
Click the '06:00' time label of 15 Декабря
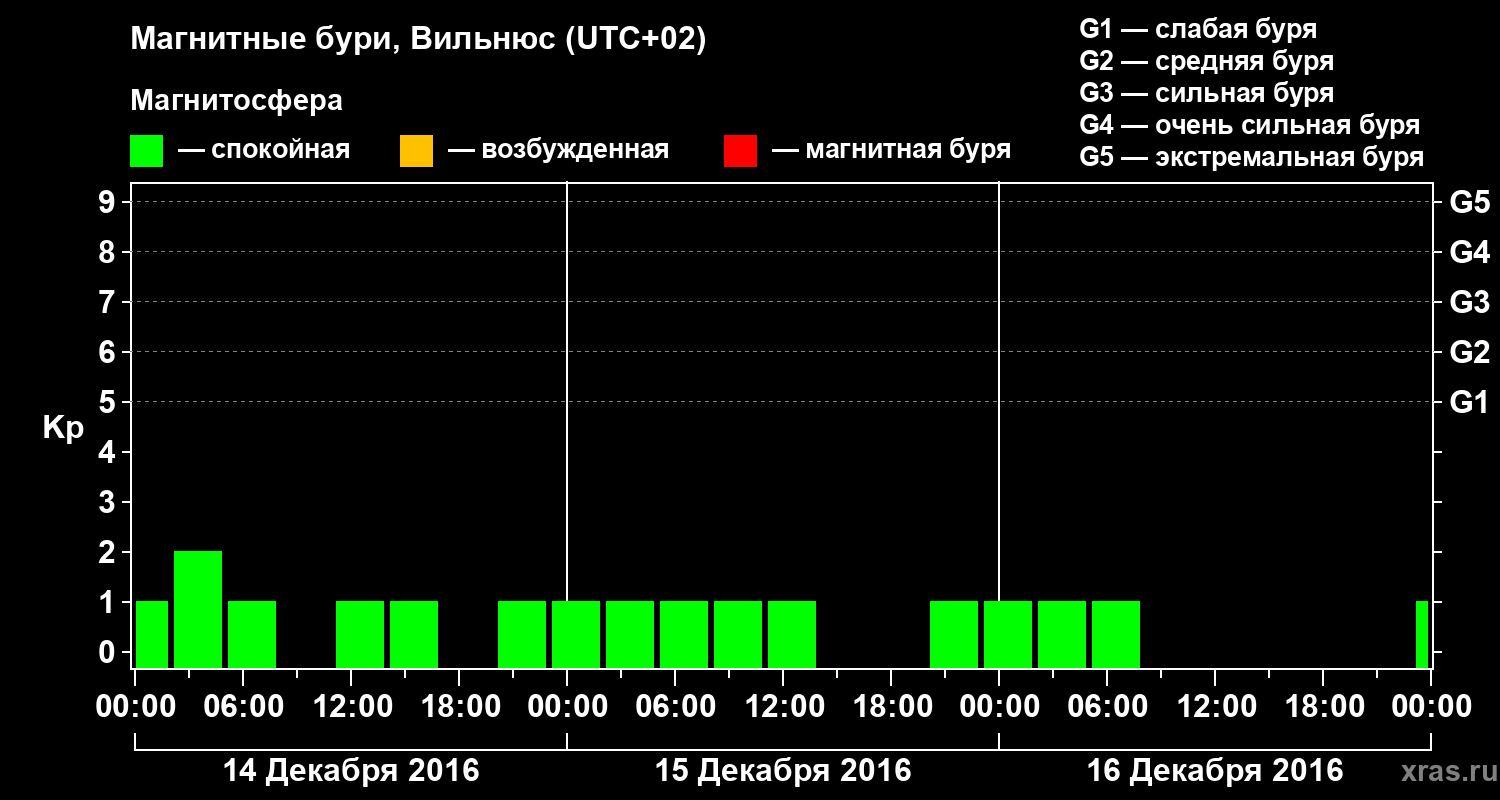point(675,706)
